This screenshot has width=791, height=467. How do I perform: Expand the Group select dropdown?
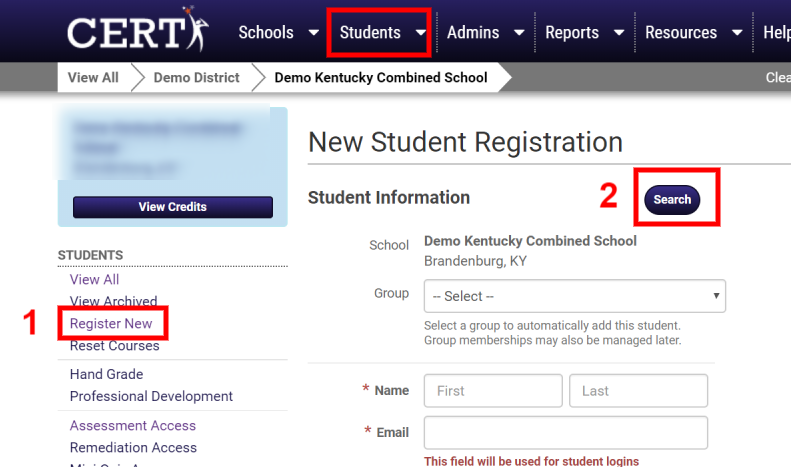pyautogui.click(x=574, y=296)
